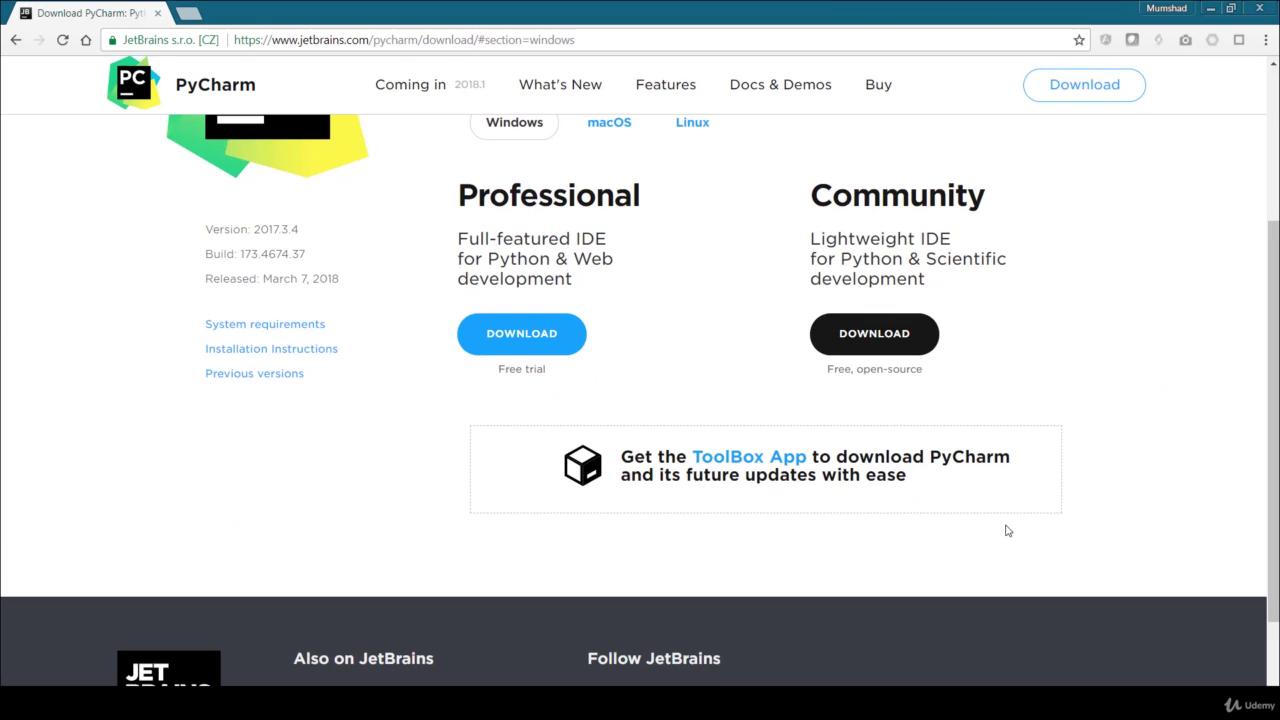Select the Download PyCharm browser tab

click(x=90, y=13)
